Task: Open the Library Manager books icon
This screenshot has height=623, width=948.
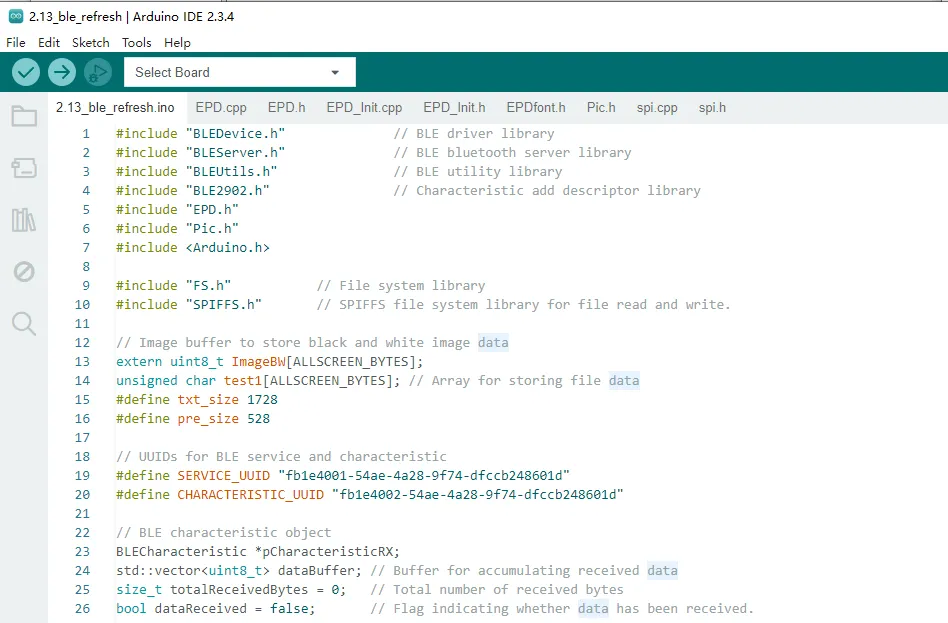Action: pos(24,220)
